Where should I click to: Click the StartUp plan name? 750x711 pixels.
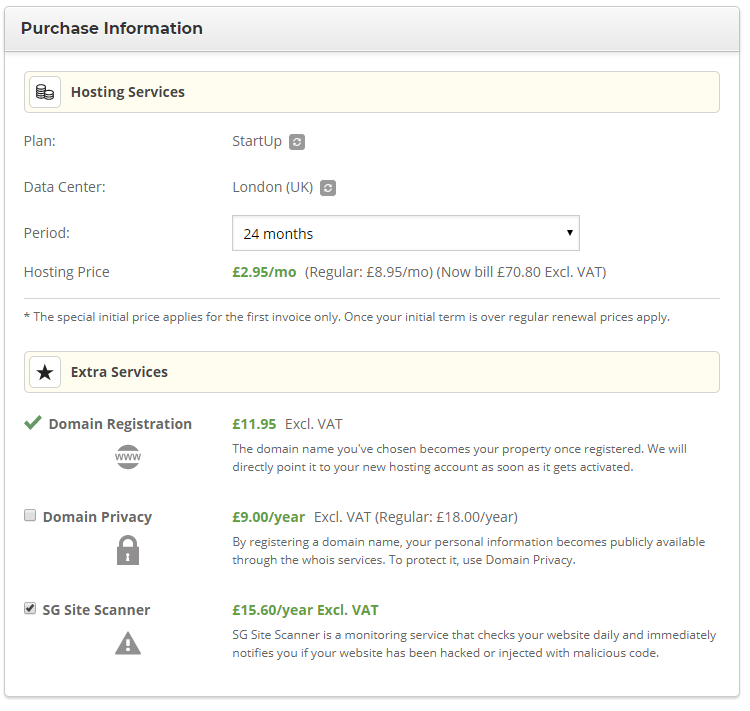coord(257,141)
